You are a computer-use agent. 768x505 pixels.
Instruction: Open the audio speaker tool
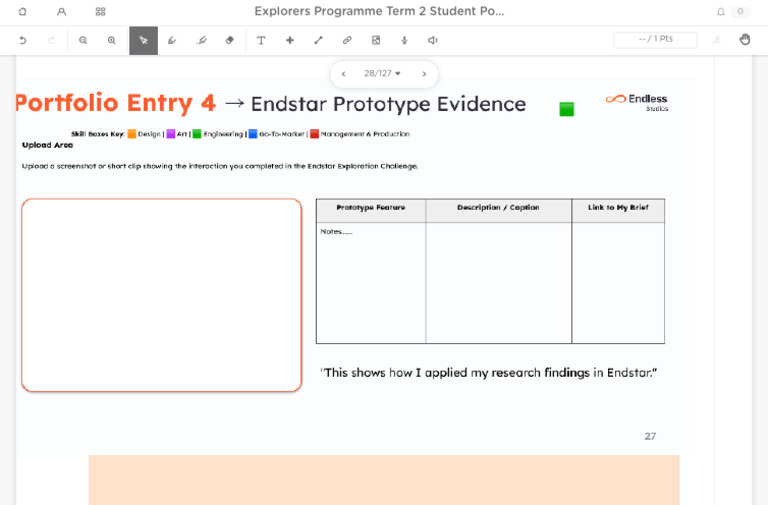[432, 40]
